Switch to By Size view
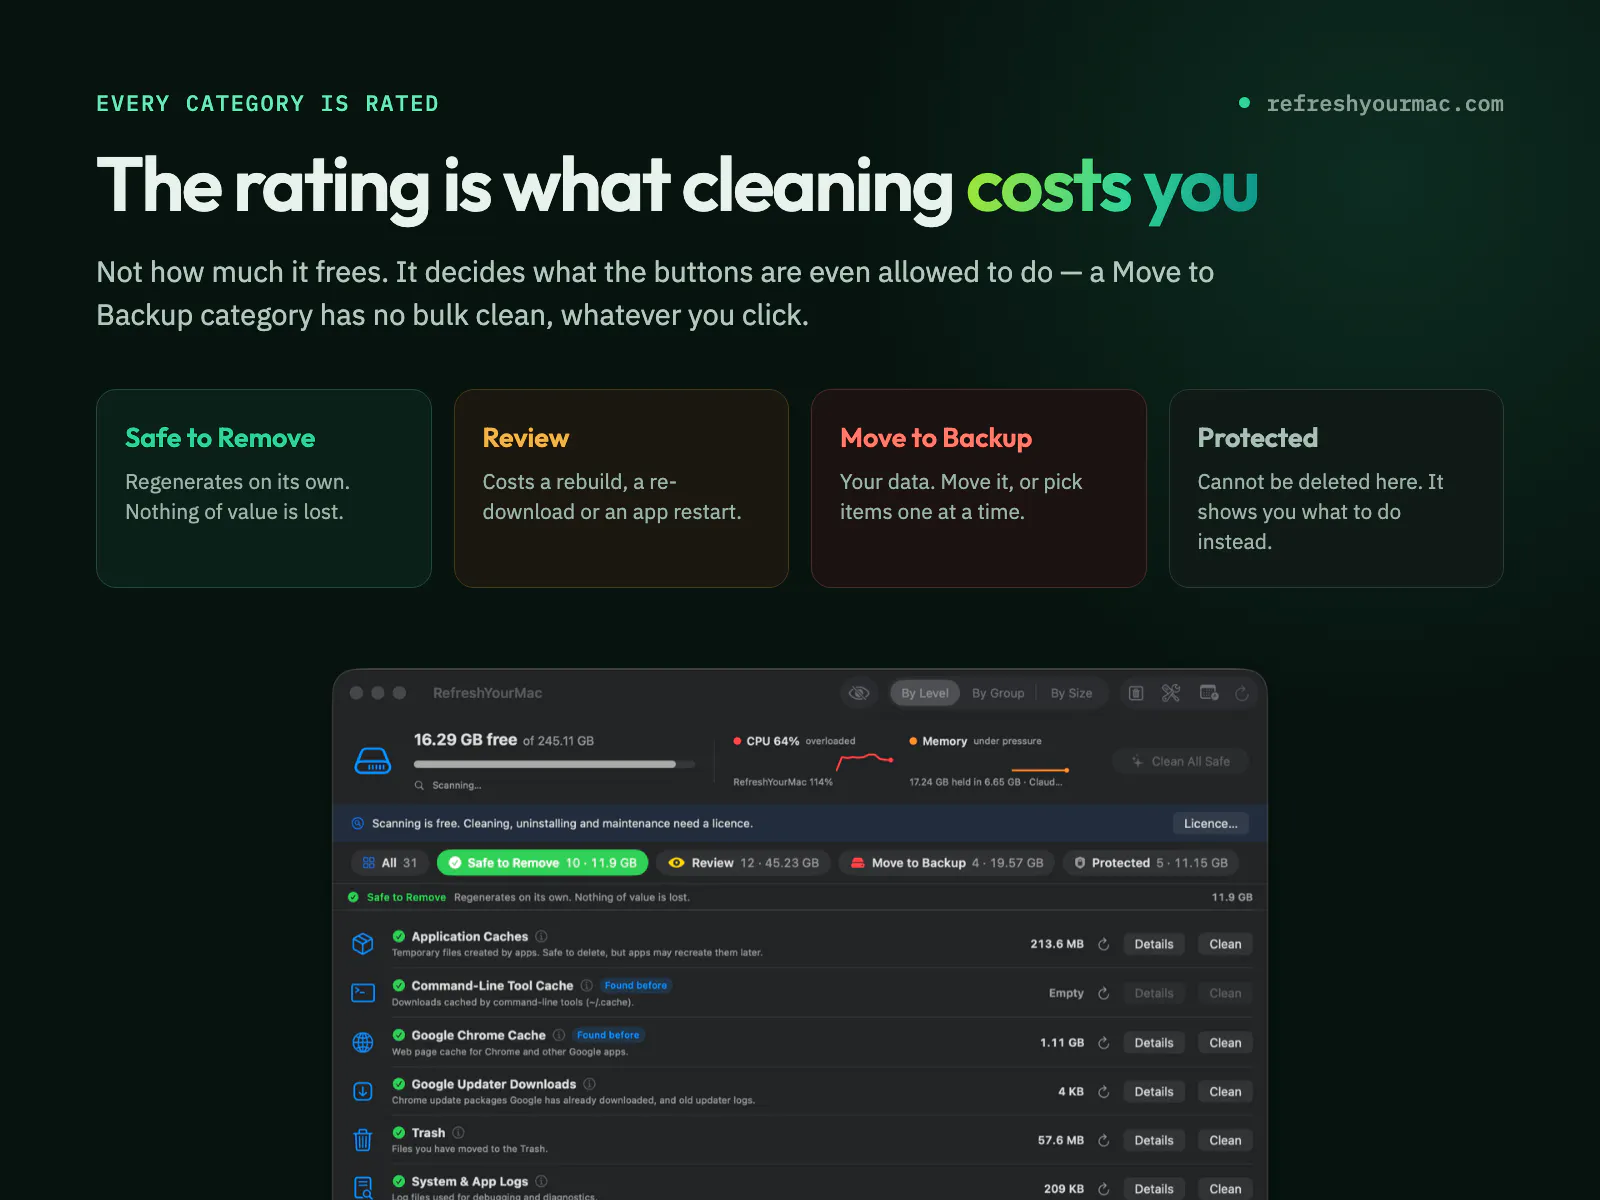1600x1200 pixels. [1071, 693]
